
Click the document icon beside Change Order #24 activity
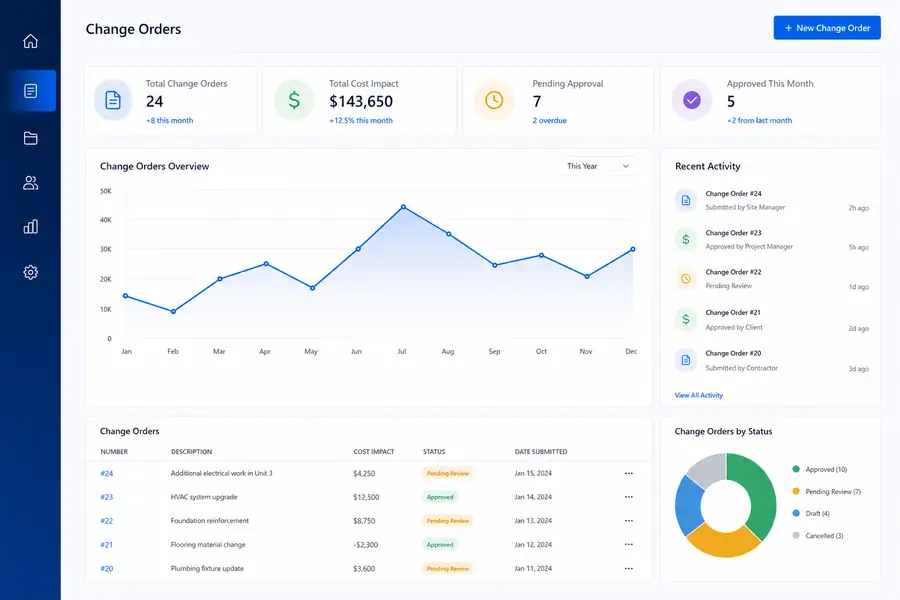(685, 200)
